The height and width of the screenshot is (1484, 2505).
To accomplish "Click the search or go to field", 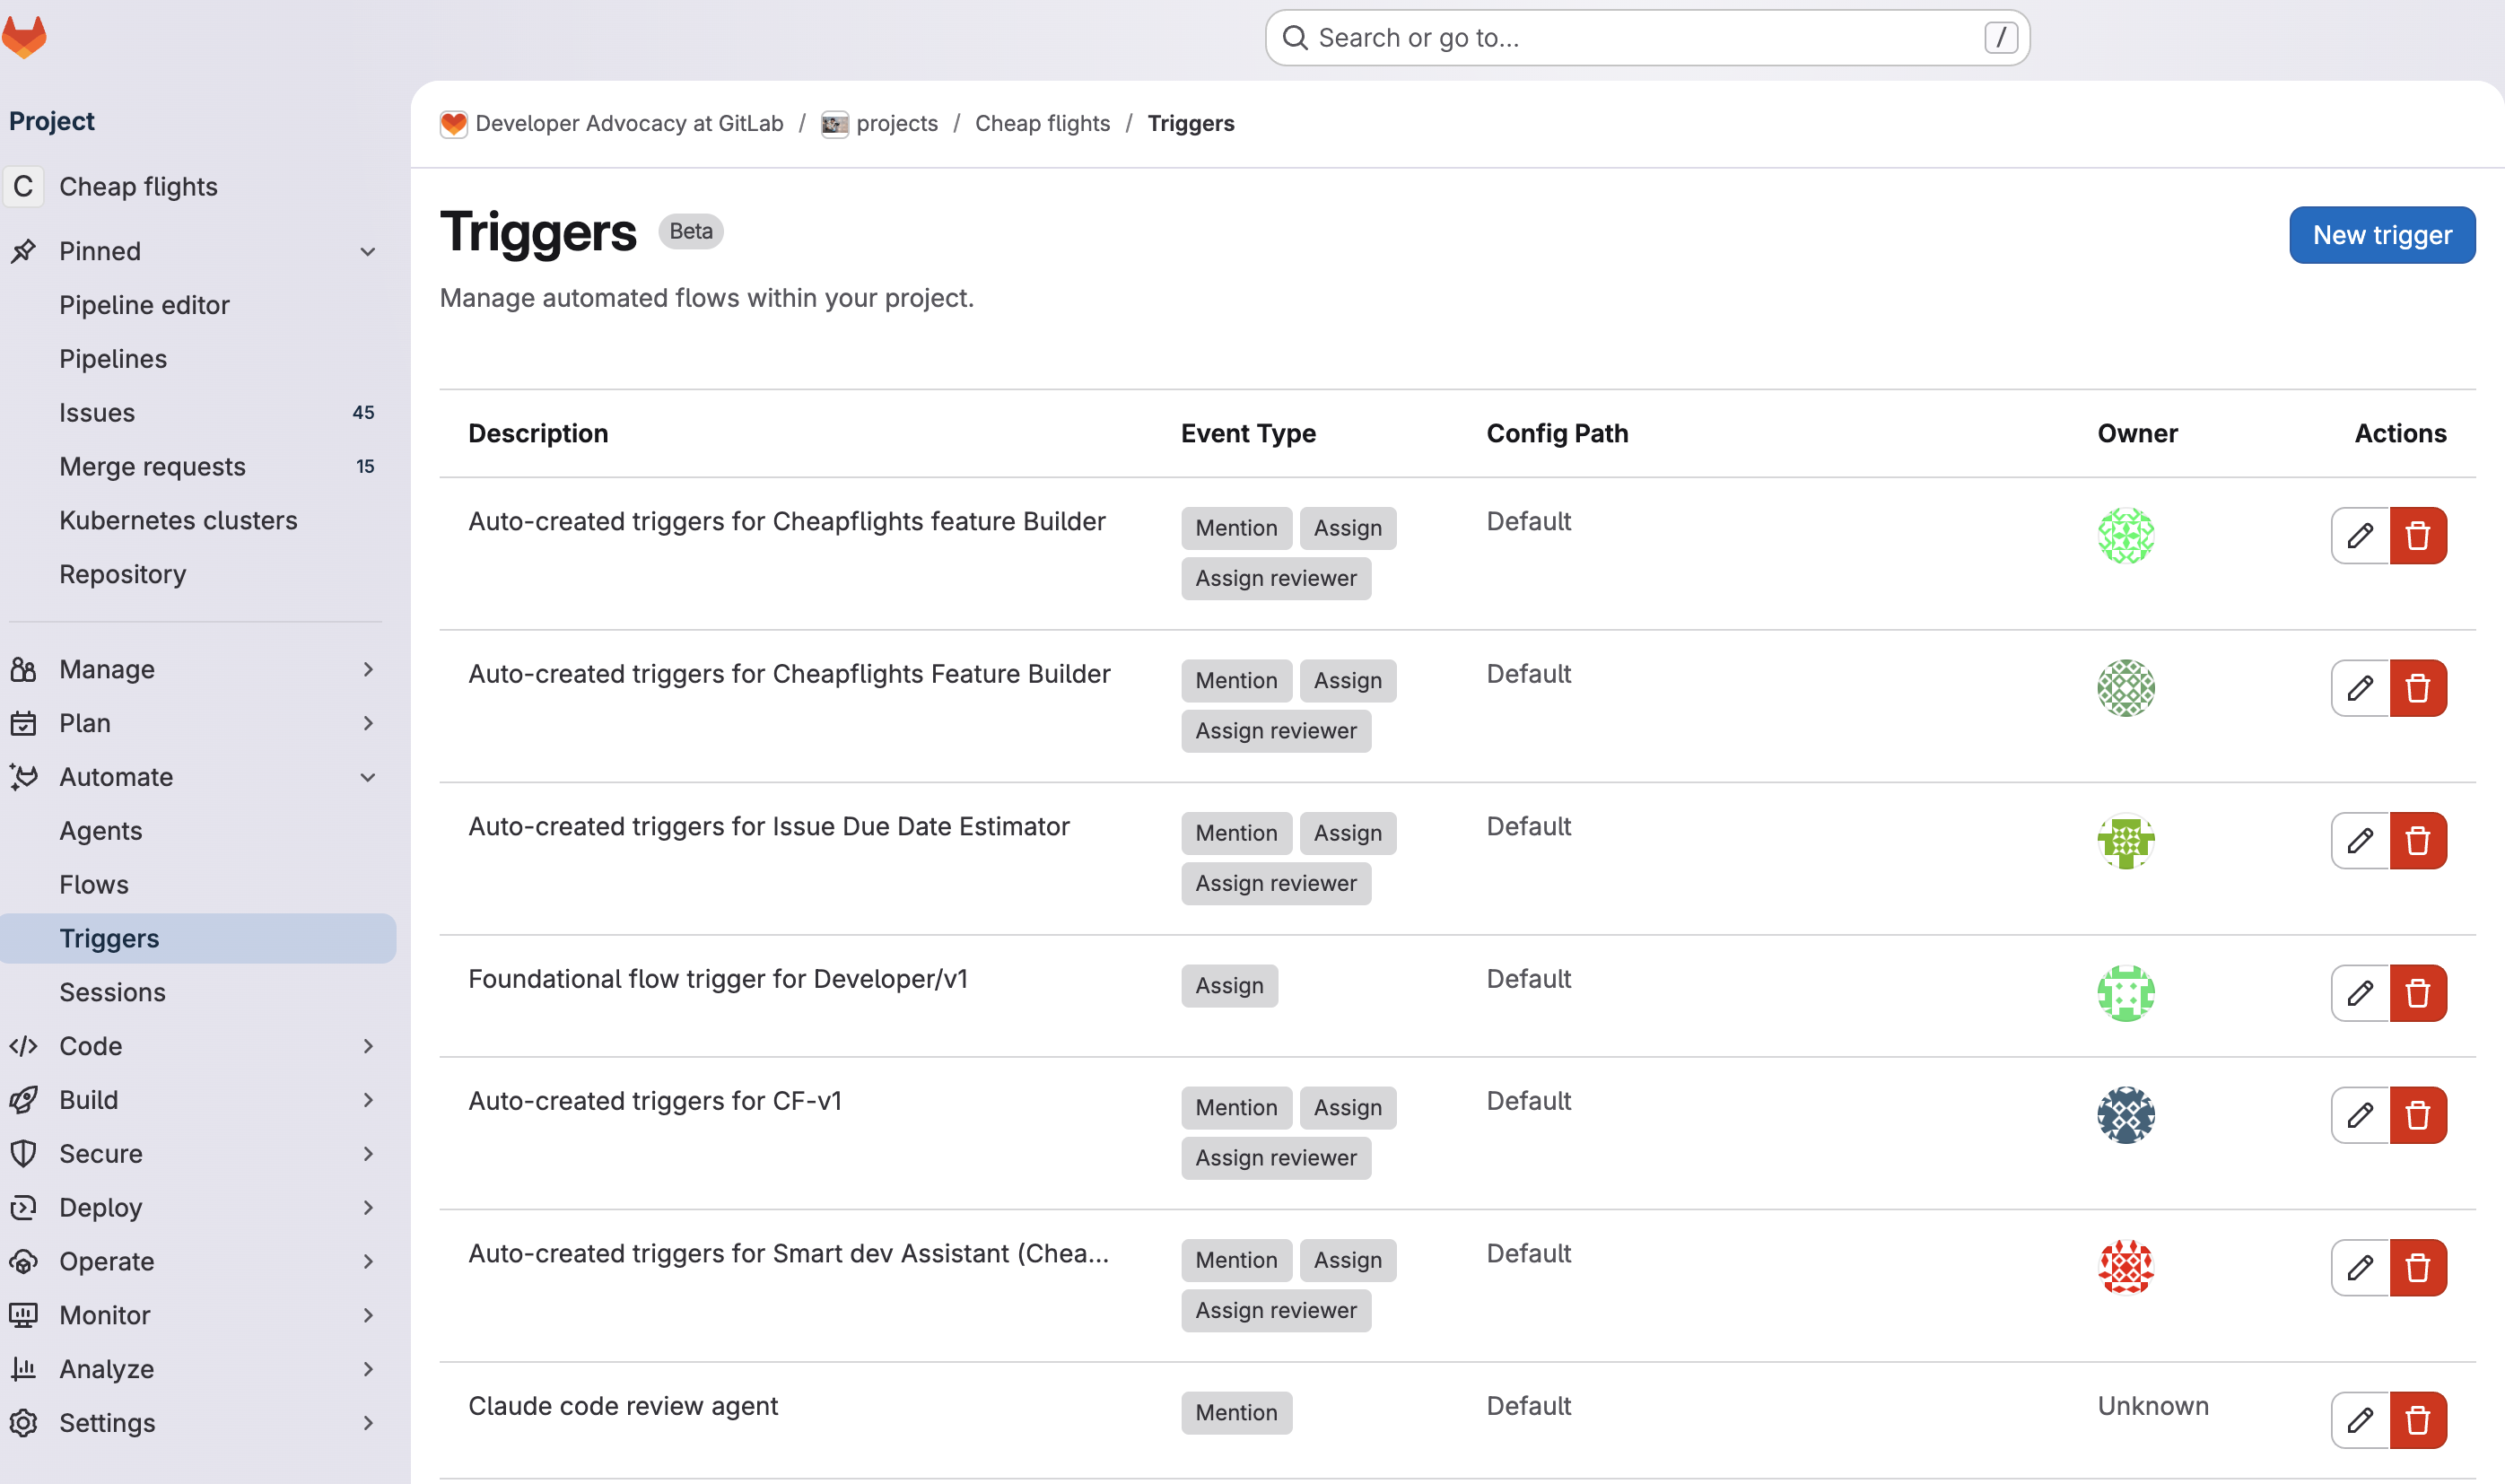I will (1646, 37).
